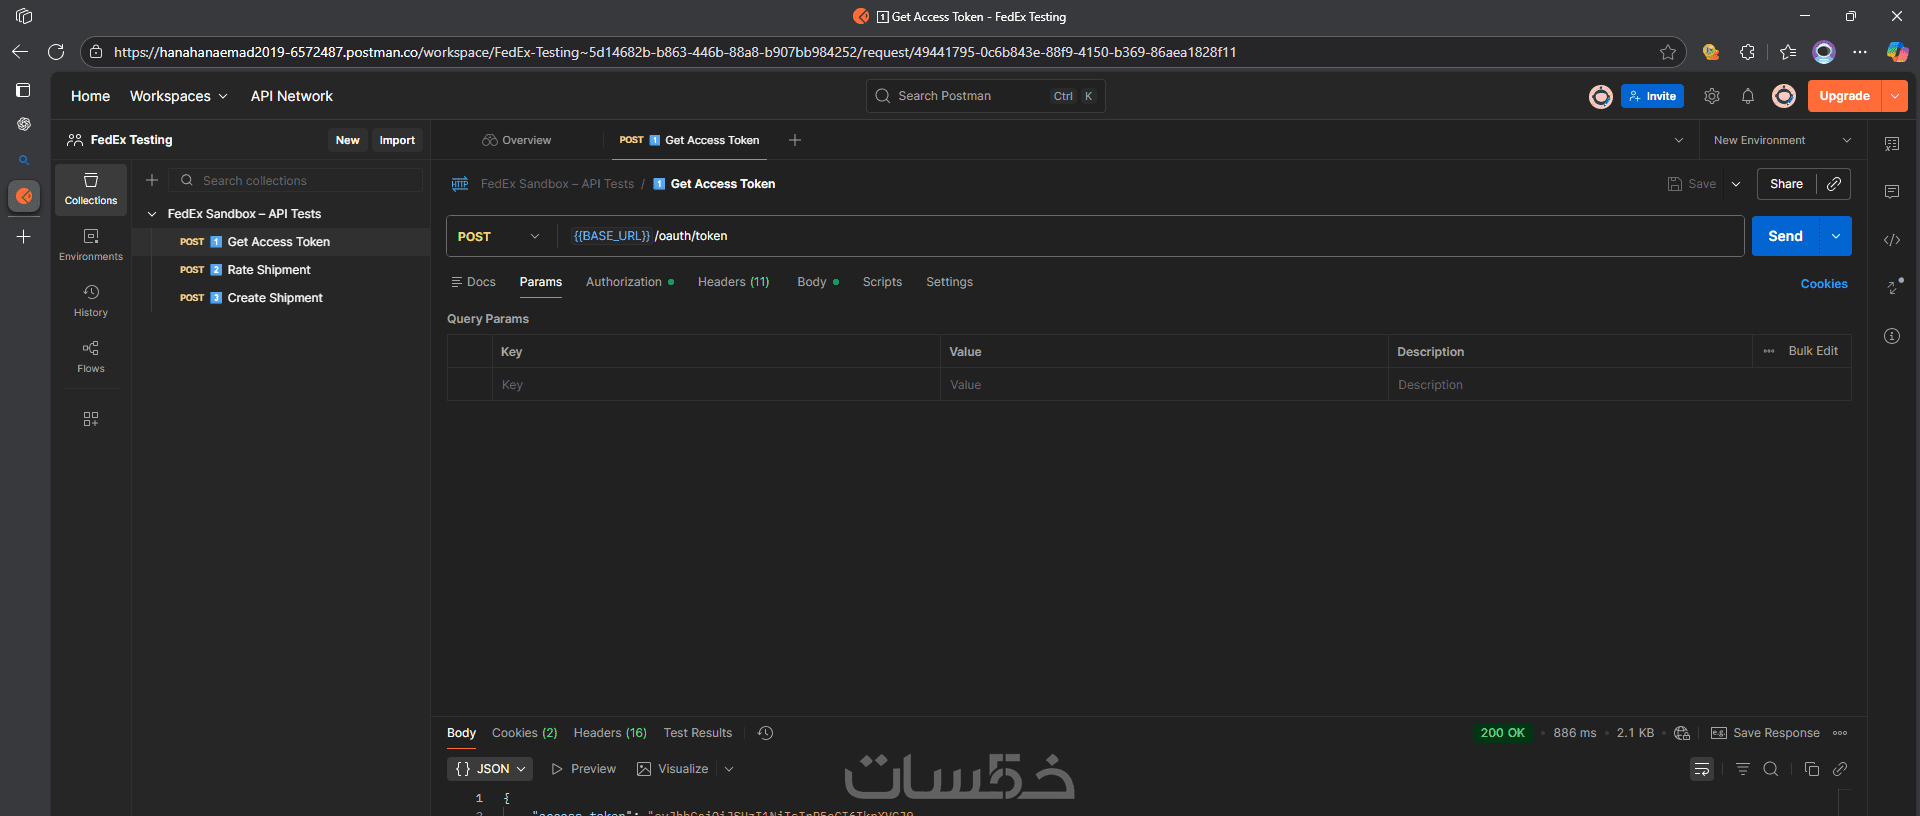Open the response Headers (16) tab
This screenshot has height=816, width=1920.
610,733
